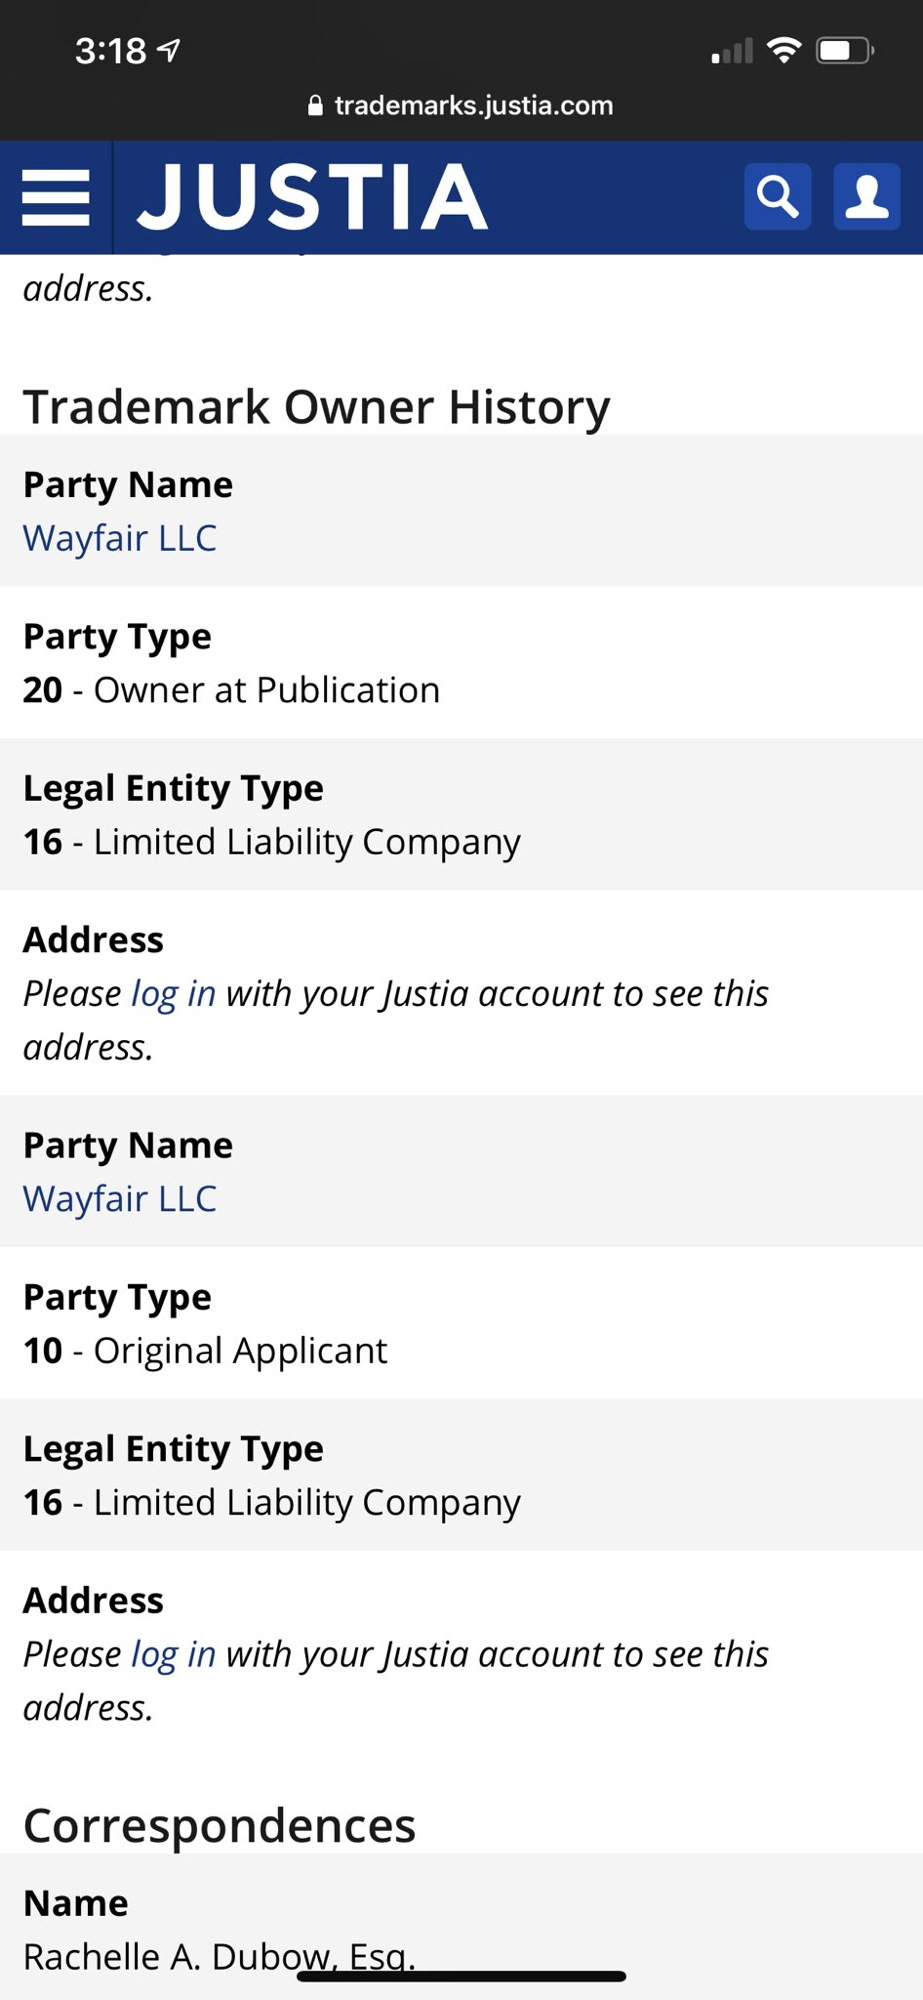This screenshot has width=923, height=2000.
Task: Tap the JUSTIA logo
Action: click(312, 197)
